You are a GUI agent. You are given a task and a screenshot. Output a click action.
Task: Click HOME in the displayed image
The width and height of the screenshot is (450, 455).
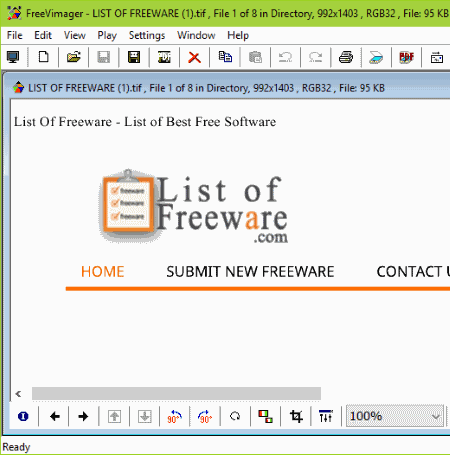pyautogui.click(x=103, y=272)
